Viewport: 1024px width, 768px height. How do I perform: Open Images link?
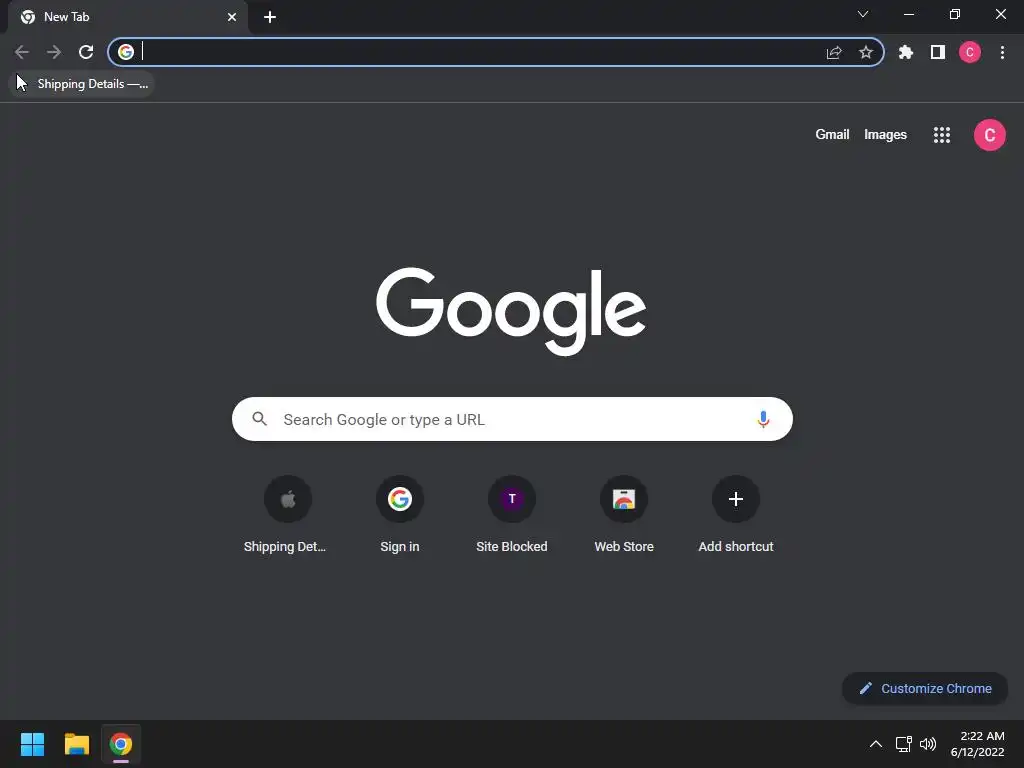[x=886, y=135]
